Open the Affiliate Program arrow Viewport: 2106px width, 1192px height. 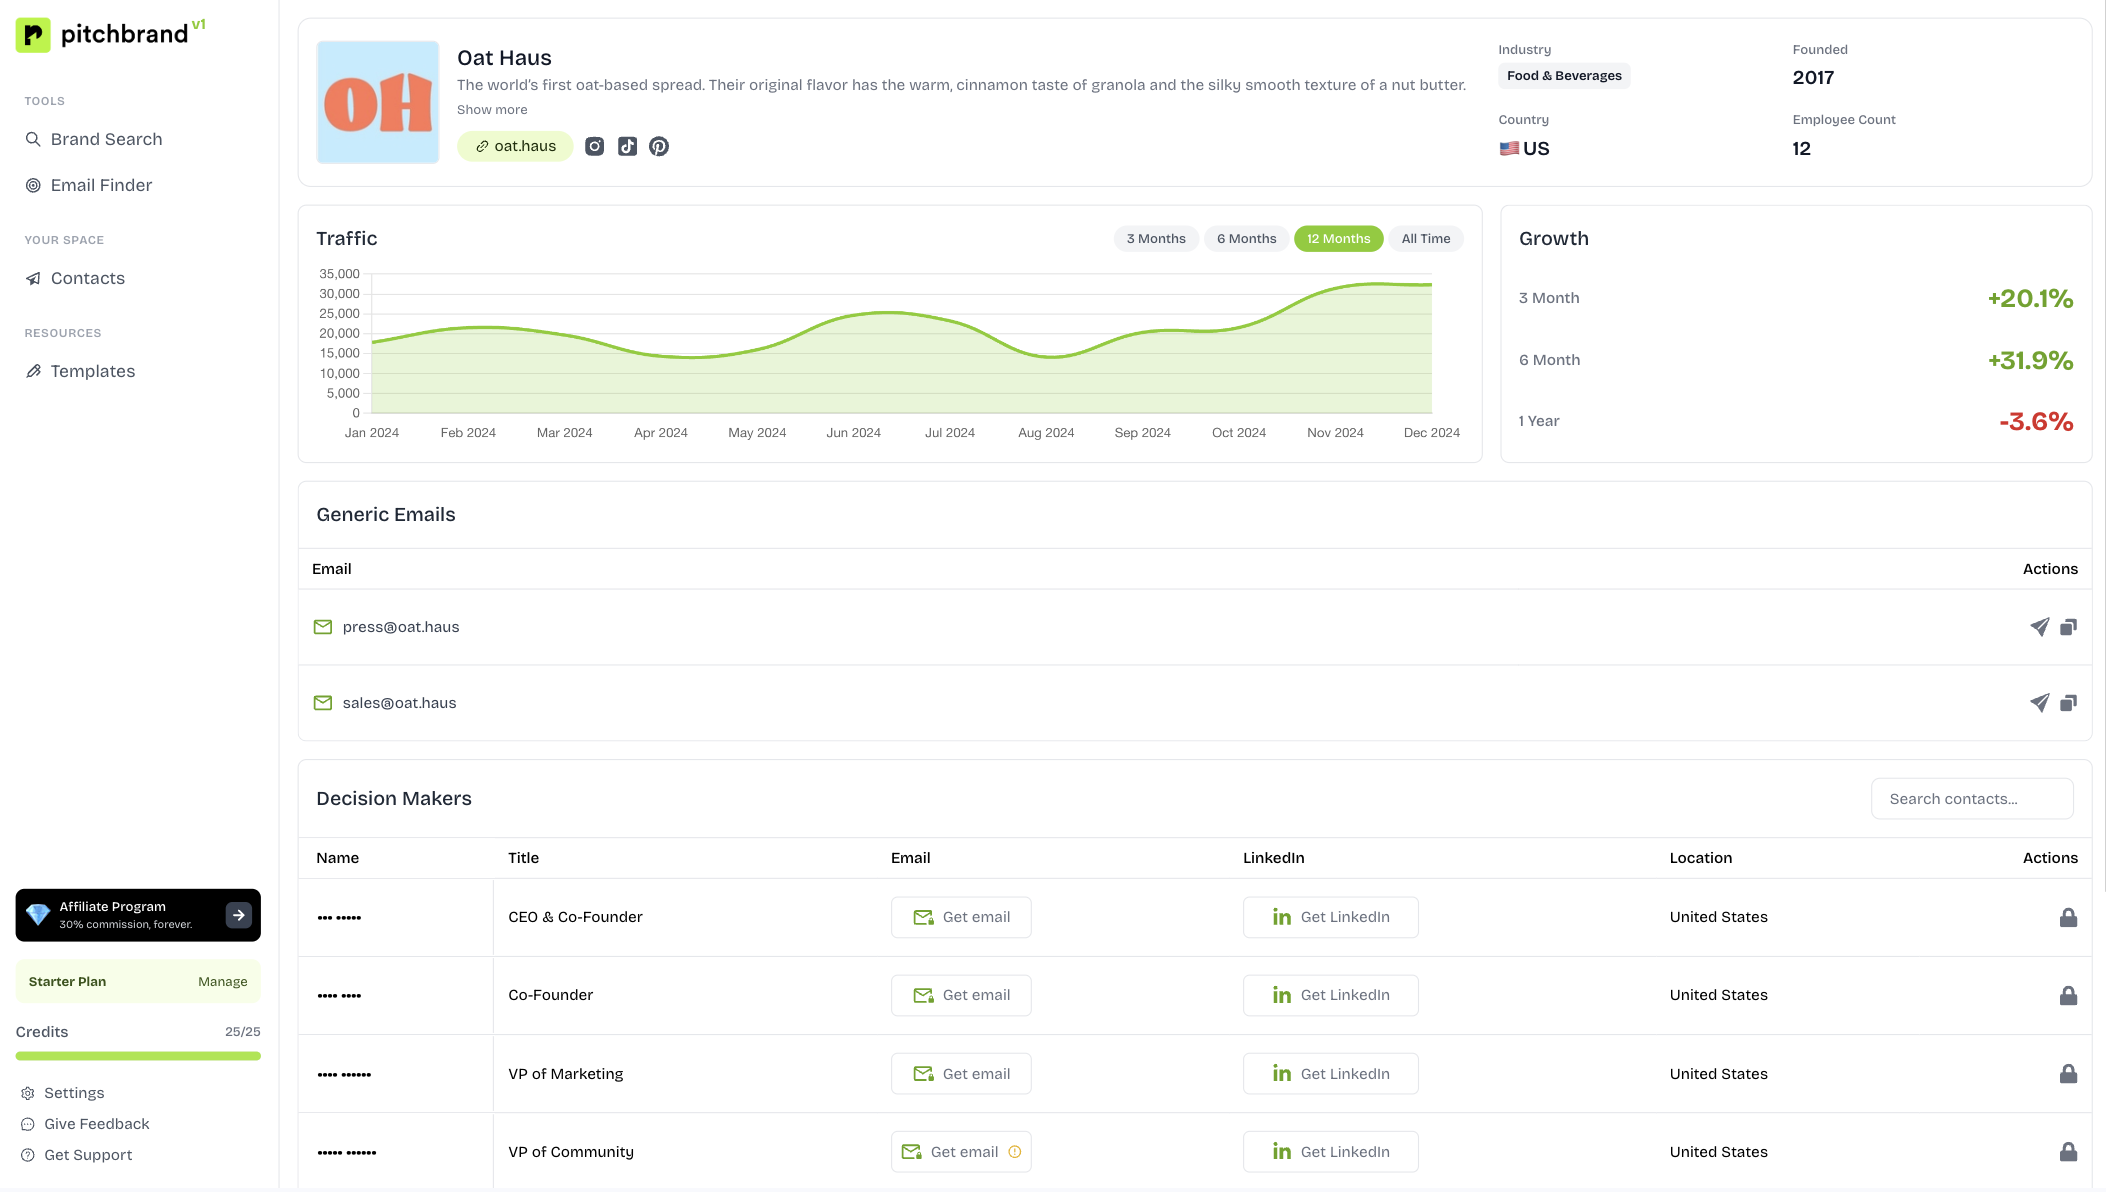tap(238, 915)
